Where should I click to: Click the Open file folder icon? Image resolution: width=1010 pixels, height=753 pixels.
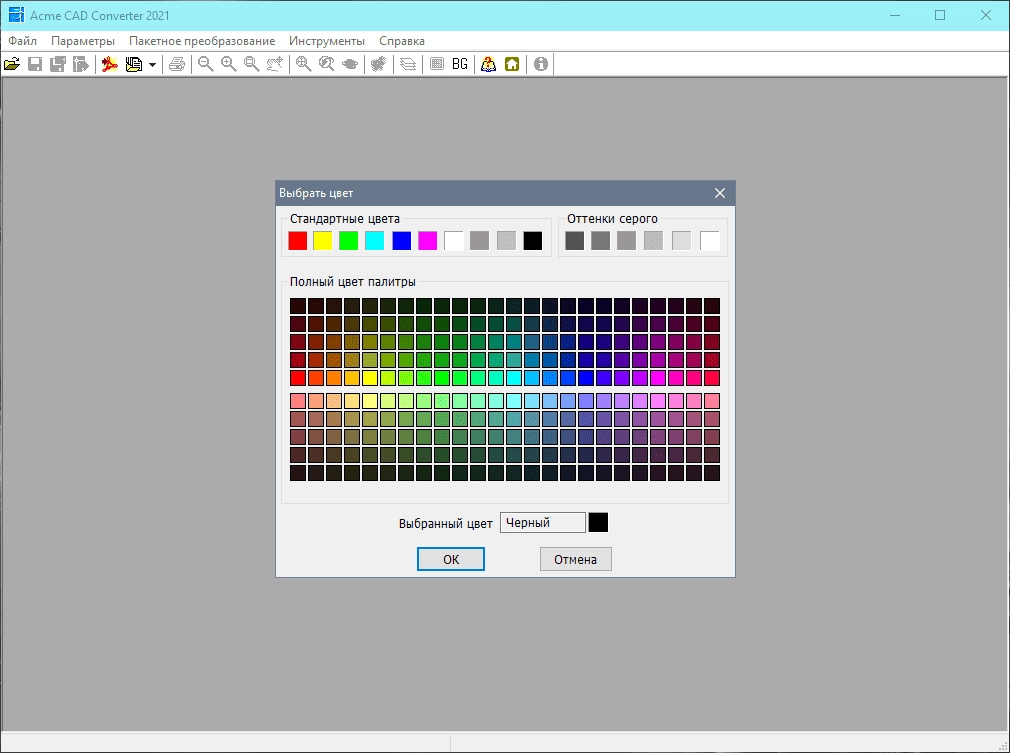(x=12, y=64)
